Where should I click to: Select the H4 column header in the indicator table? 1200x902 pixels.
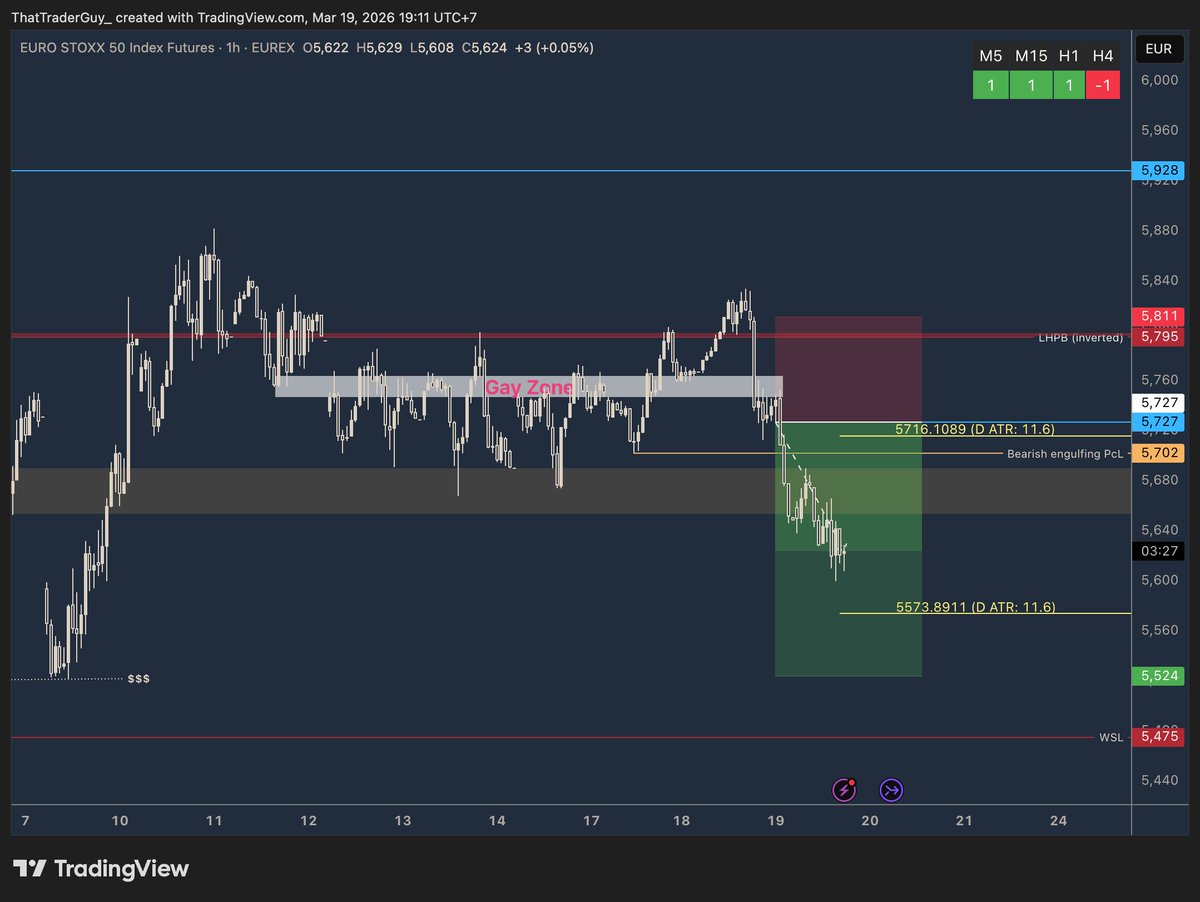click(1103, 56)
